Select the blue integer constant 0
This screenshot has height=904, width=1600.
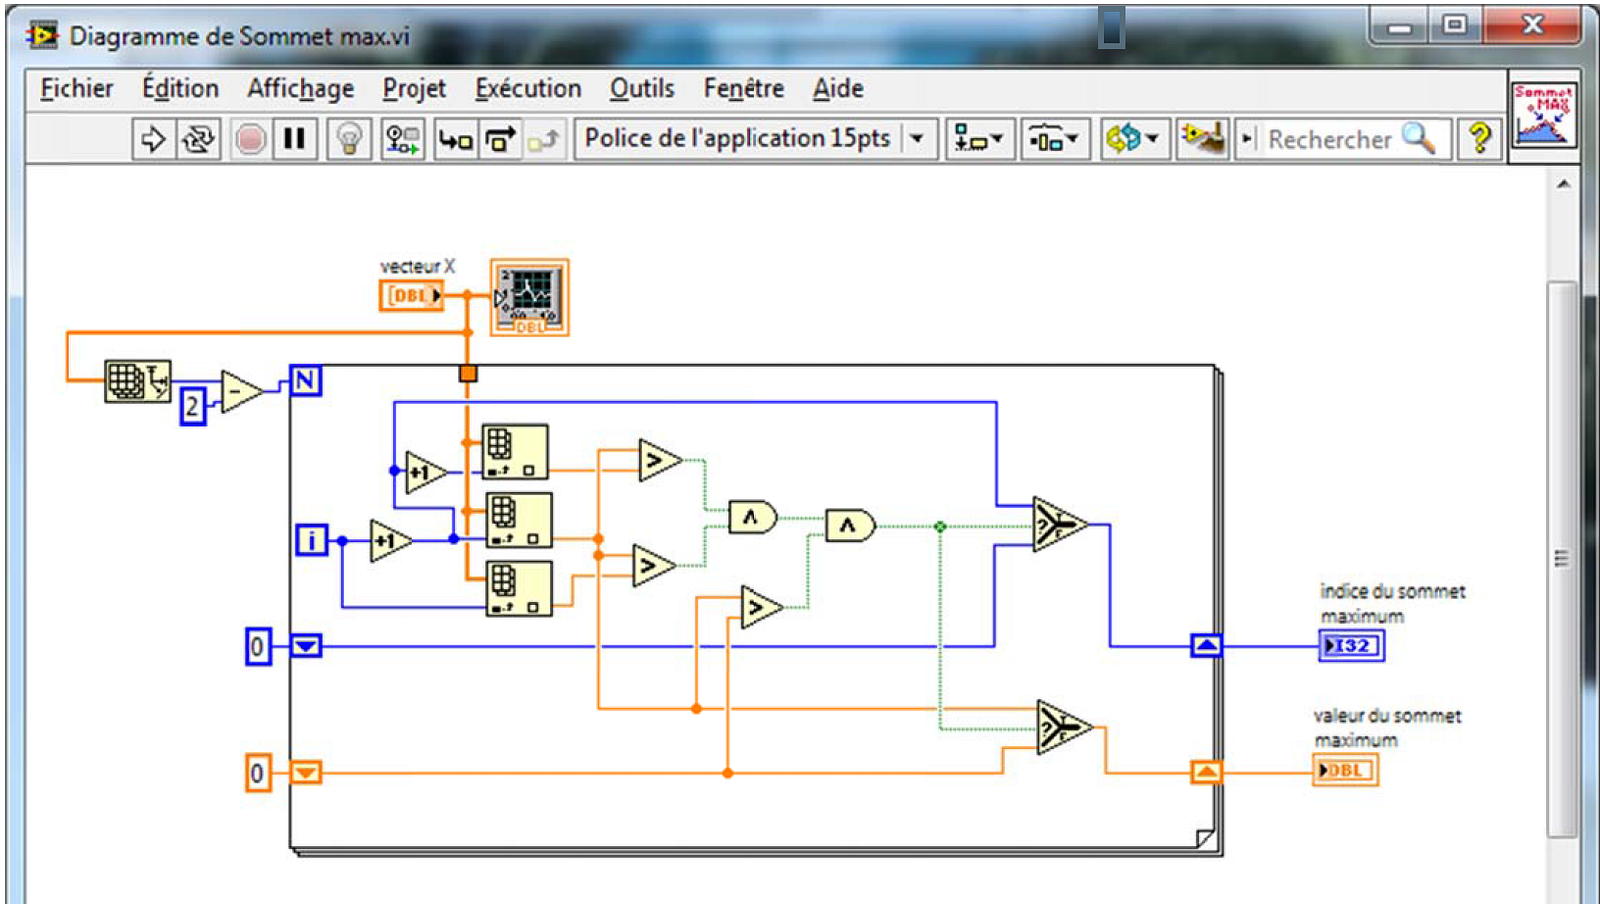coord(258,647)
